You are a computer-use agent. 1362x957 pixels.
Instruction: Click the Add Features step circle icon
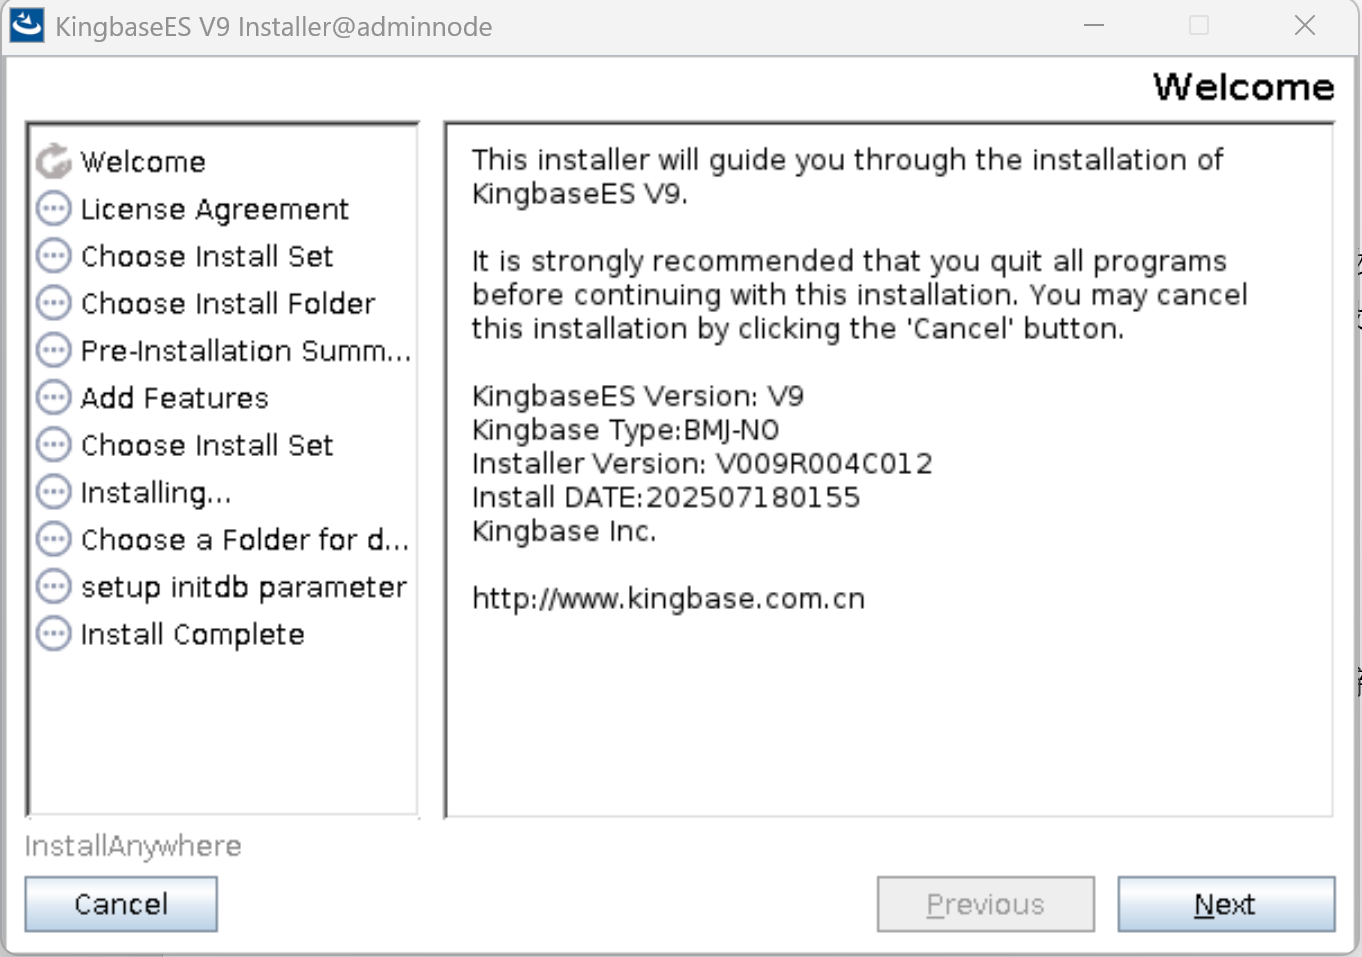coord(53,398)
